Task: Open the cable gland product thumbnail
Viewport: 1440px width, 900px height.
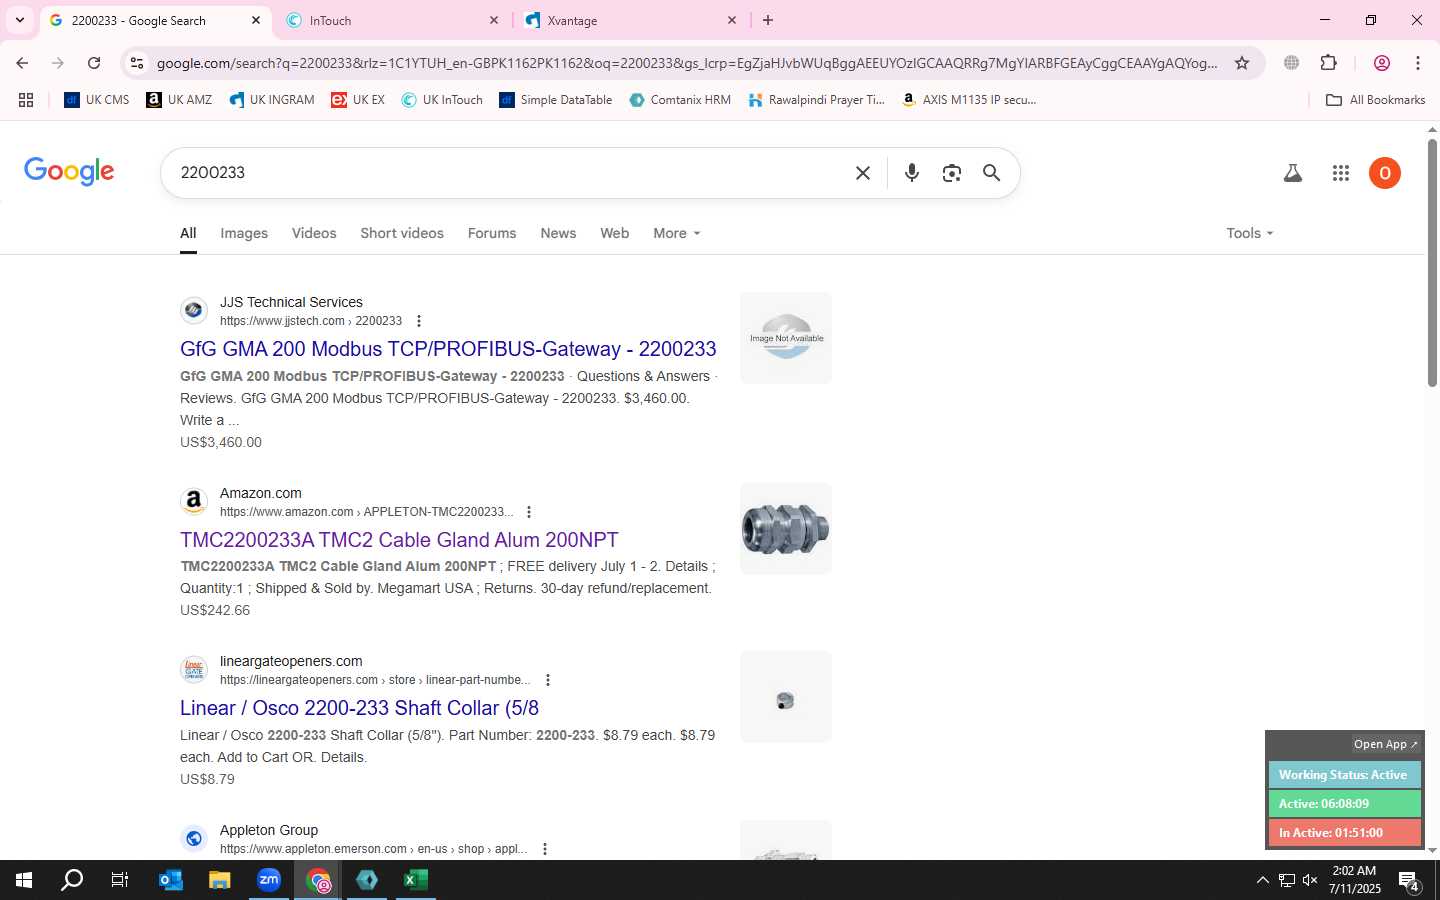Action: (786, 529)
